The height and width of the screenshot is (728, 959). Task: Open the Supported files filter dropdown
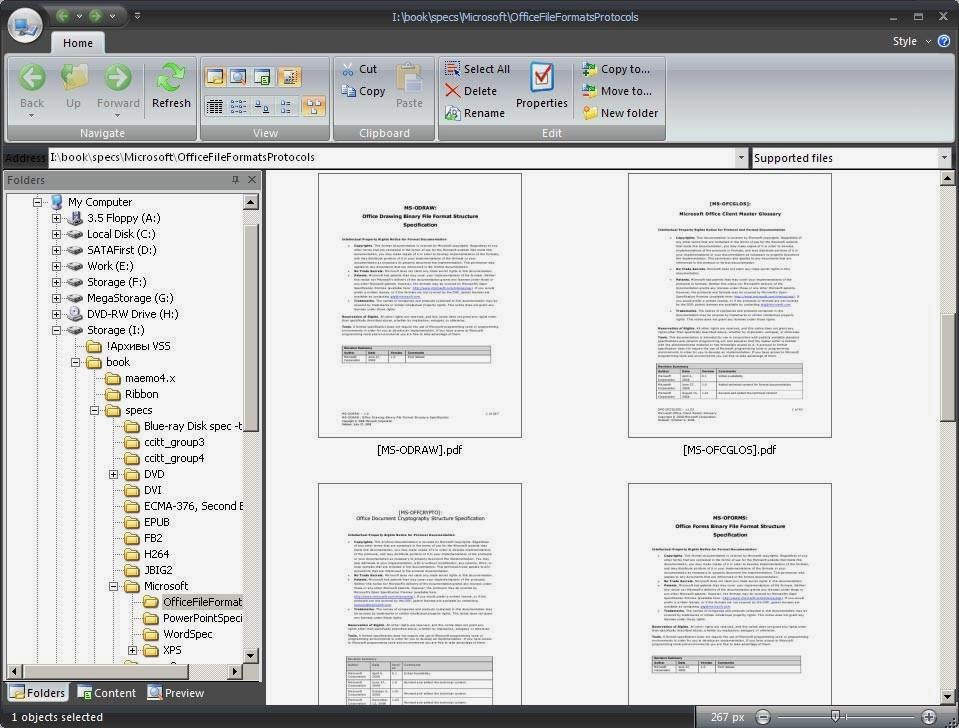click(944, 158)
